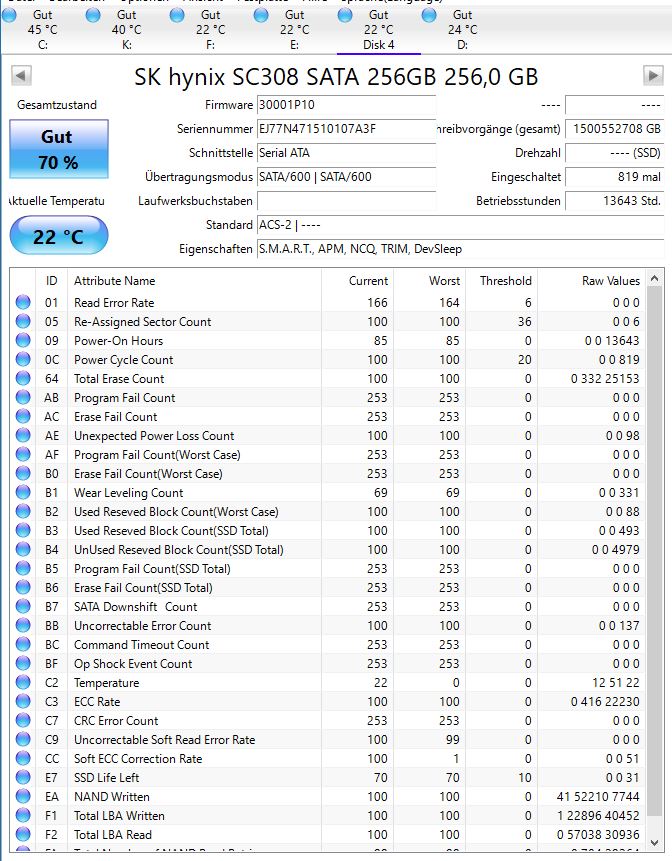This screenshot has height=861, width=672.
Task: Click the status icon of Soft ECC Correction Rate
Action: pyautogui.click(x=23, y=758)
